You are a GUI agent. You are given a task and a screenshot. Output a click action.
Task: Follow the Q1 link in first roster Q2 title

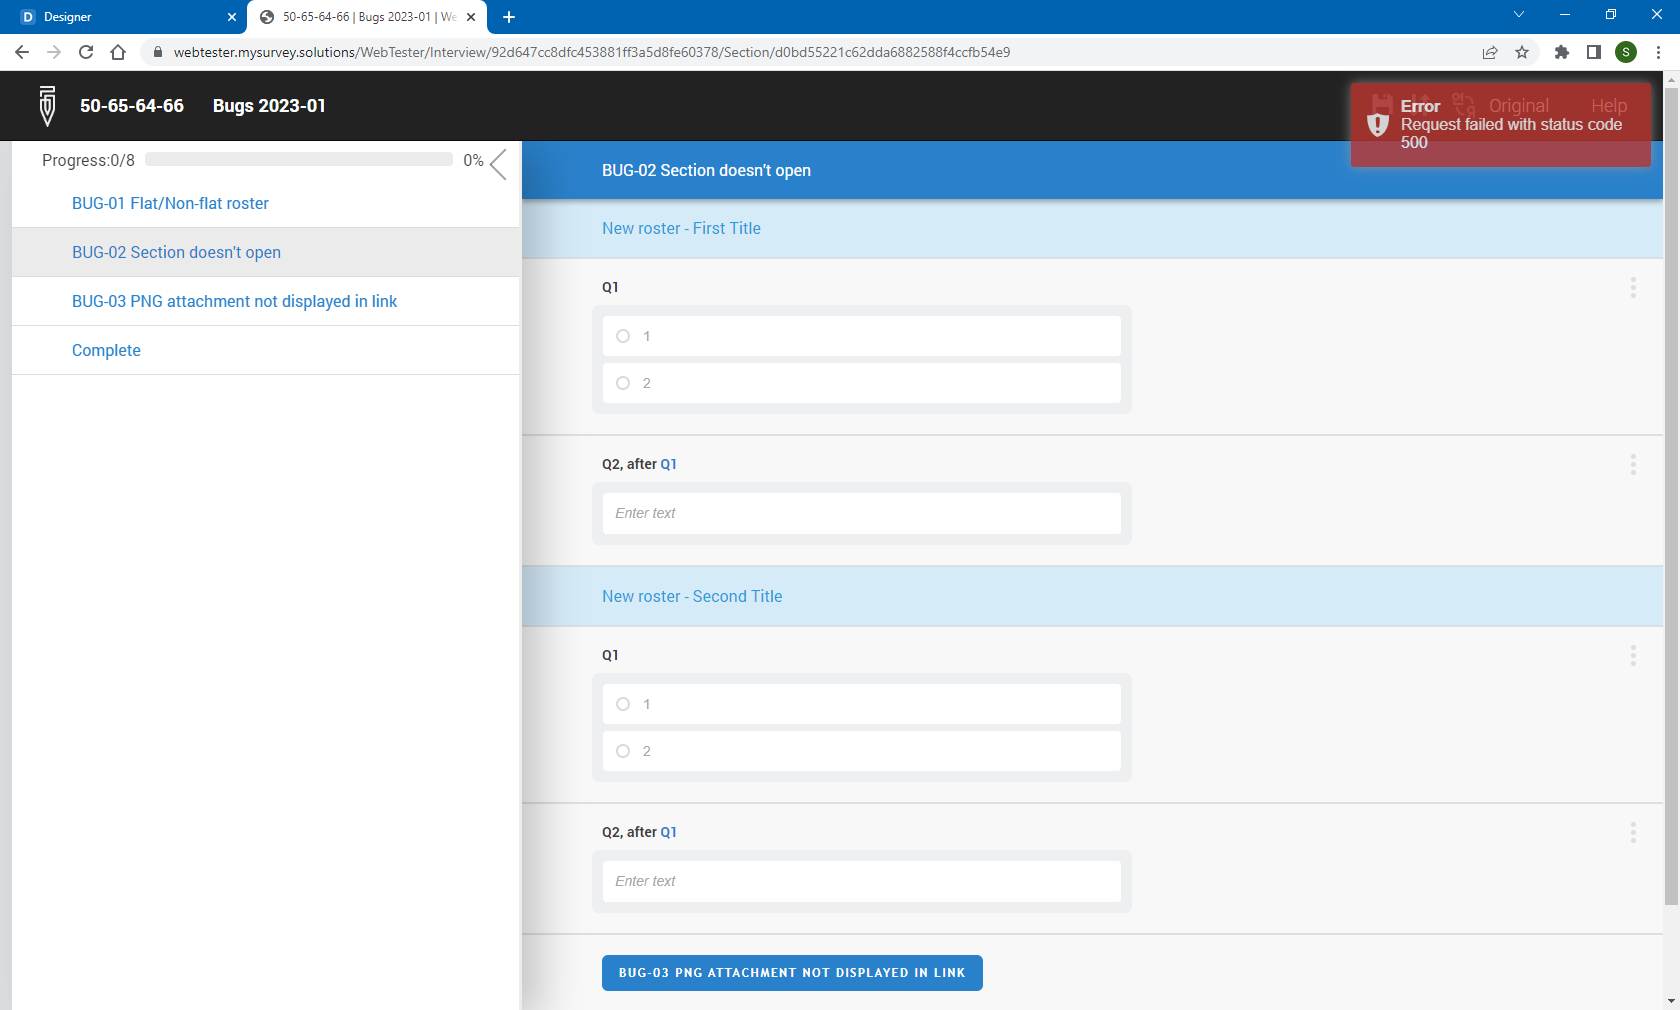[669, 464]
